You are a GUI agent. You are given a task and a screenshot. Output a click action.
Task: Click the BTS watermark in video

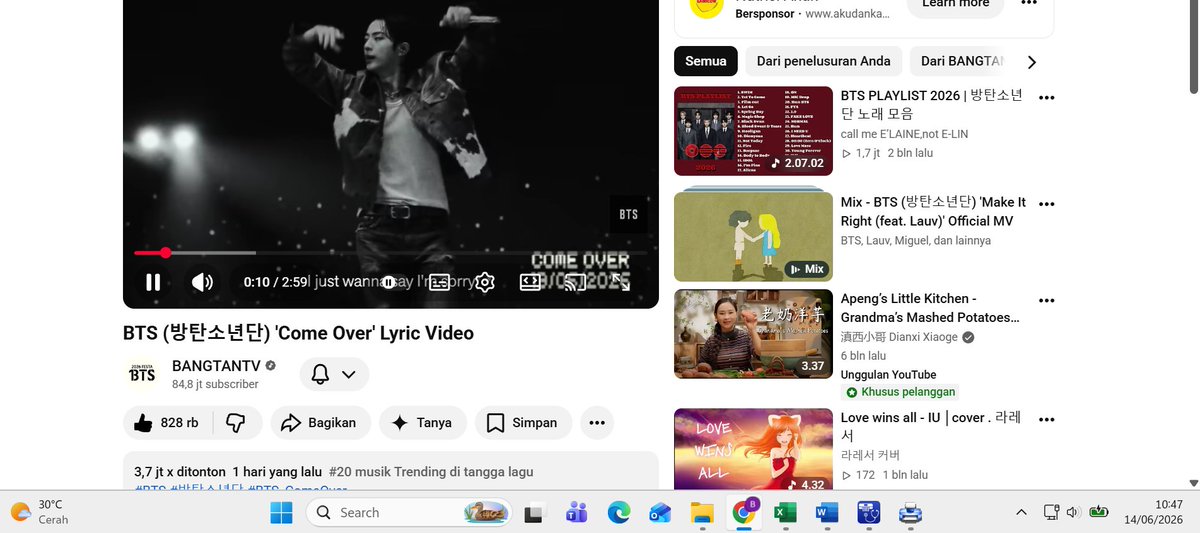click(628, 214)
